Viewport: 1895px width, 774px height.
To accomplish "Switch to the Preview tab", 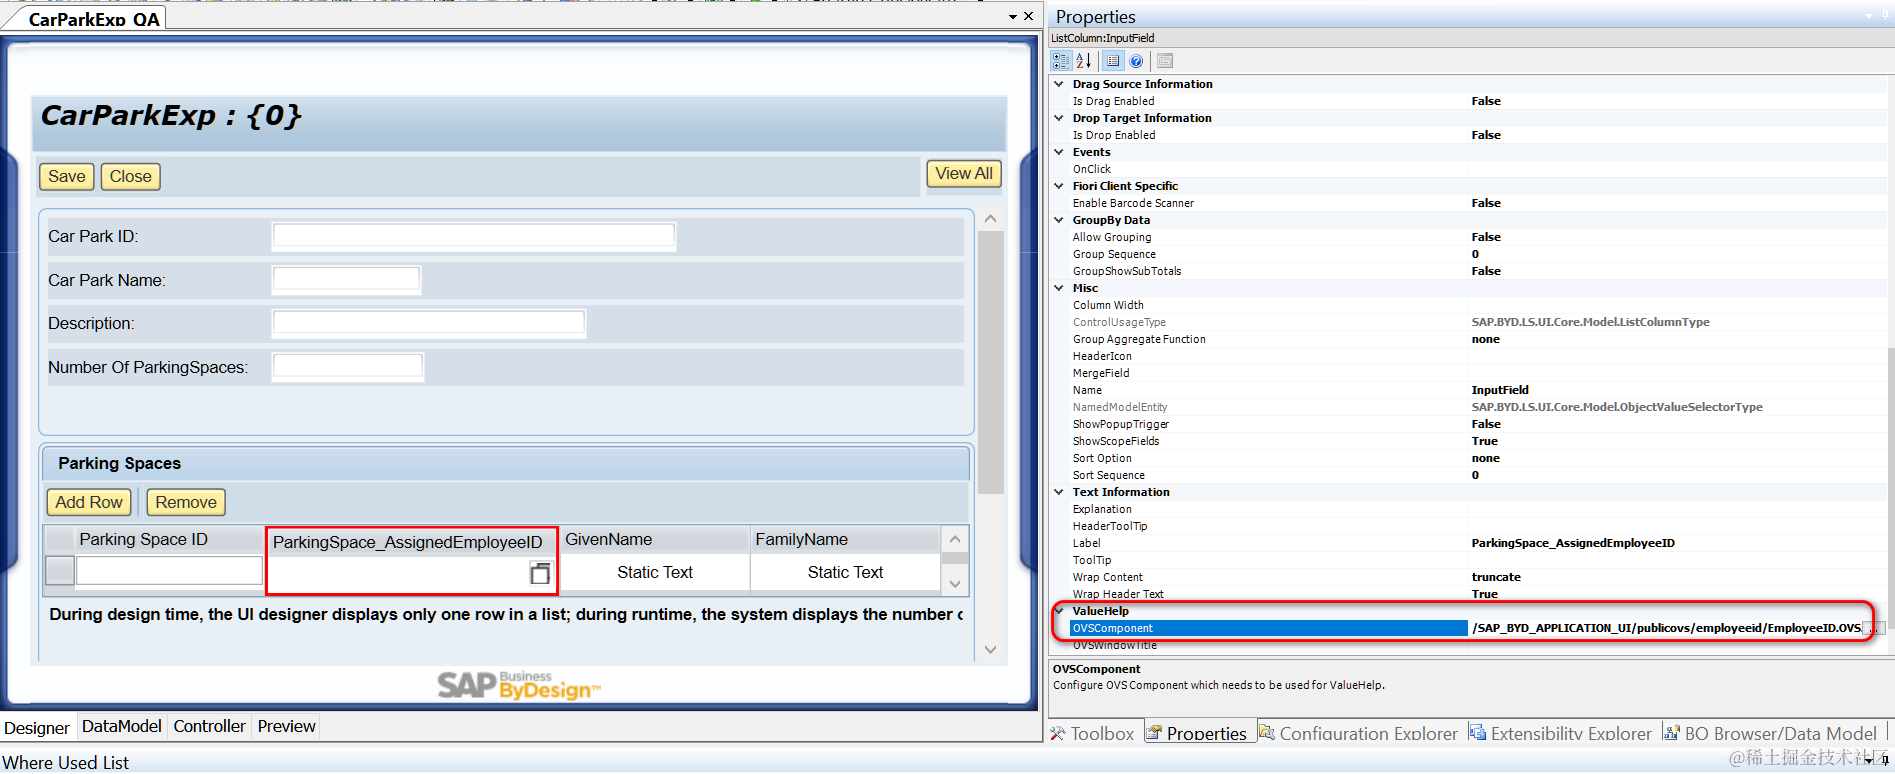I will click(x=286, y=727).
